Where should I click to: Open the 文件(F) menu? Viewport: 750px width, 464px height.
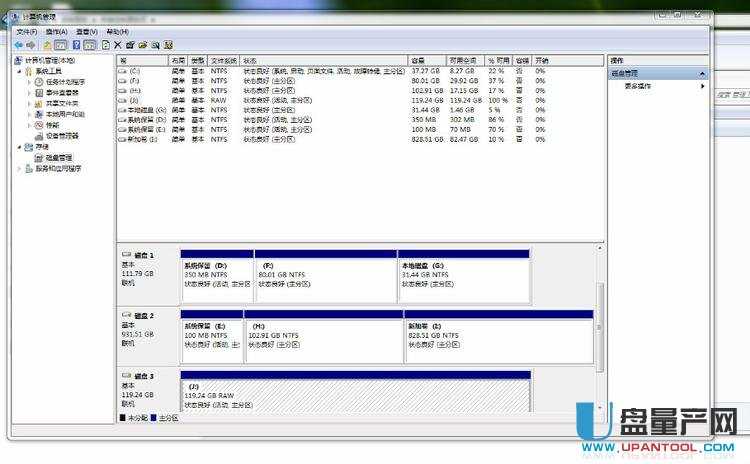(x=26, y=32)
